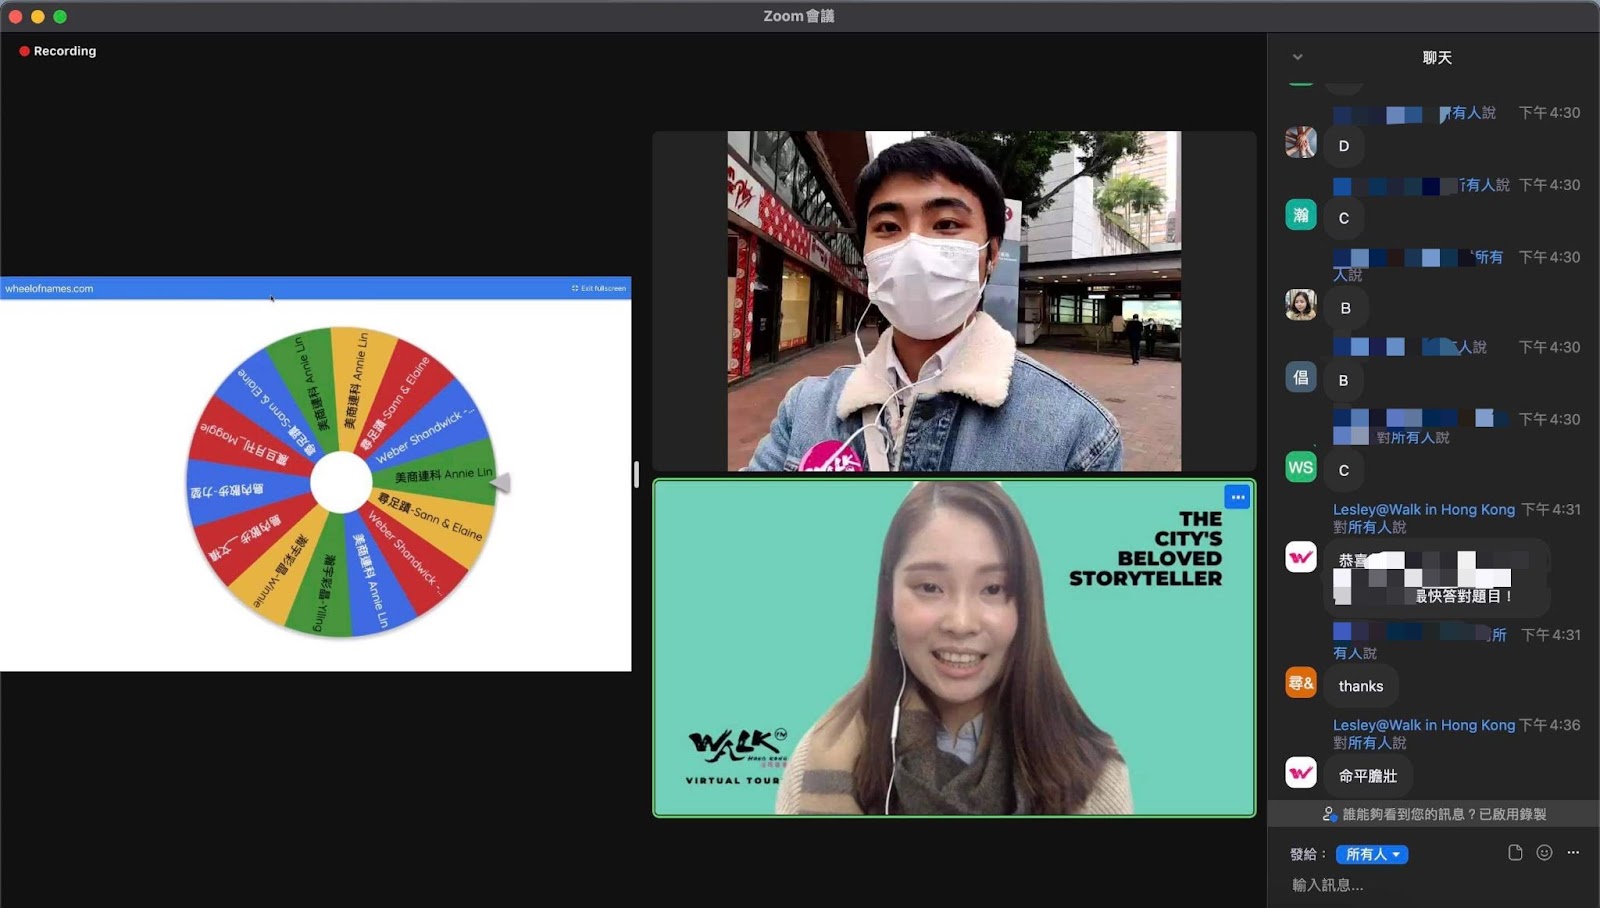This screenshot has height=908, width=1600.
Task: Click the orange 尋& avatar in chat
Action: (x=1300, y=683)
